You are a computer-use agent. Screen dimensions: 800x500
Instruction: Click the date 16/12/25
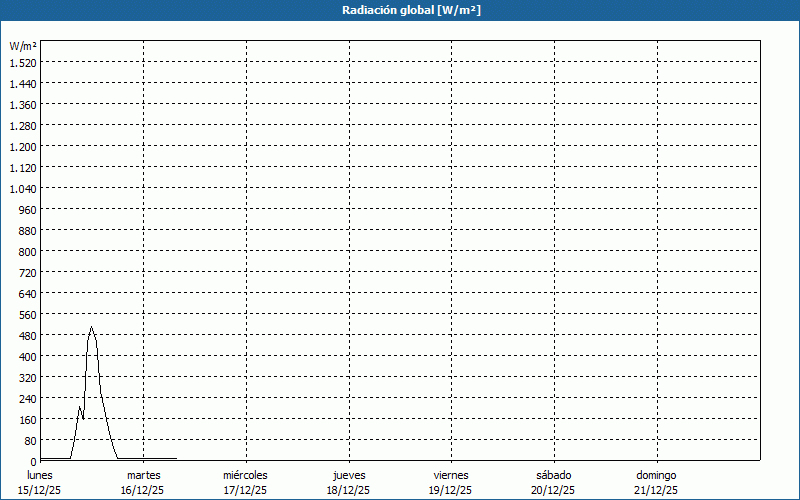point(142,491)
